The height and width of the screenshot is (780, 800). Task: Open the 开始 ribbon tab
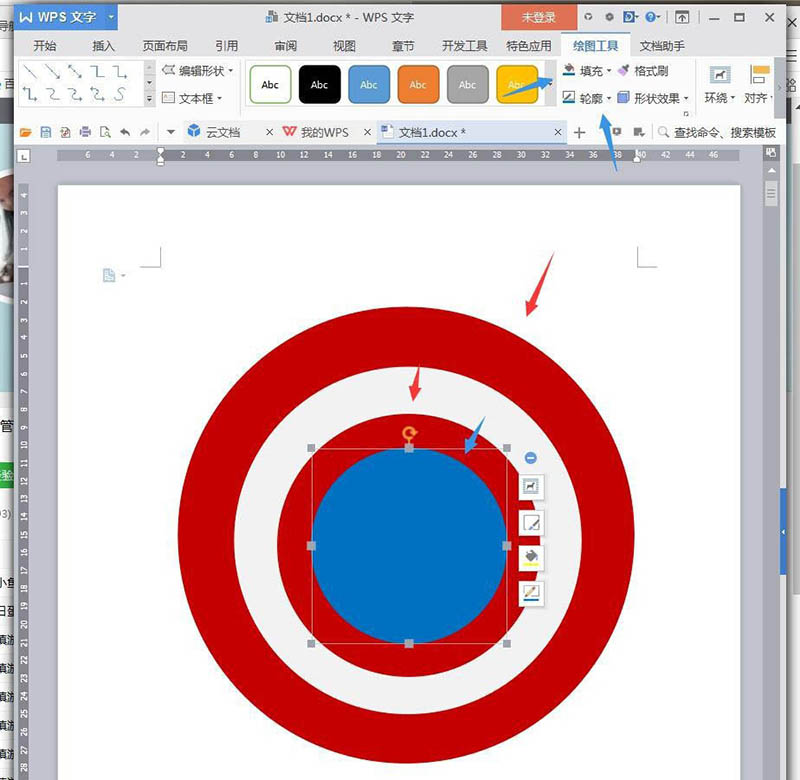pos(45,46)
